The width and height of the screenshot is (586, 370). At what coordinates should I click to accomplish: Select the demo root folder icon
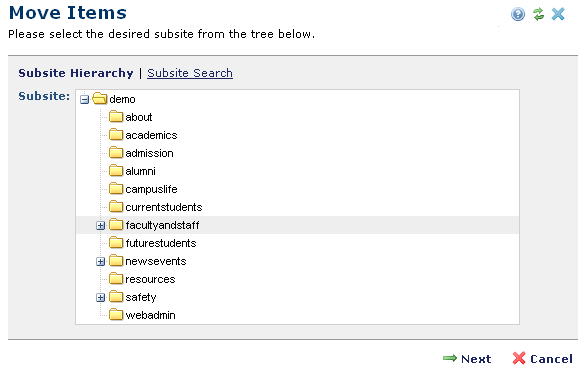[x=99, y=99]
